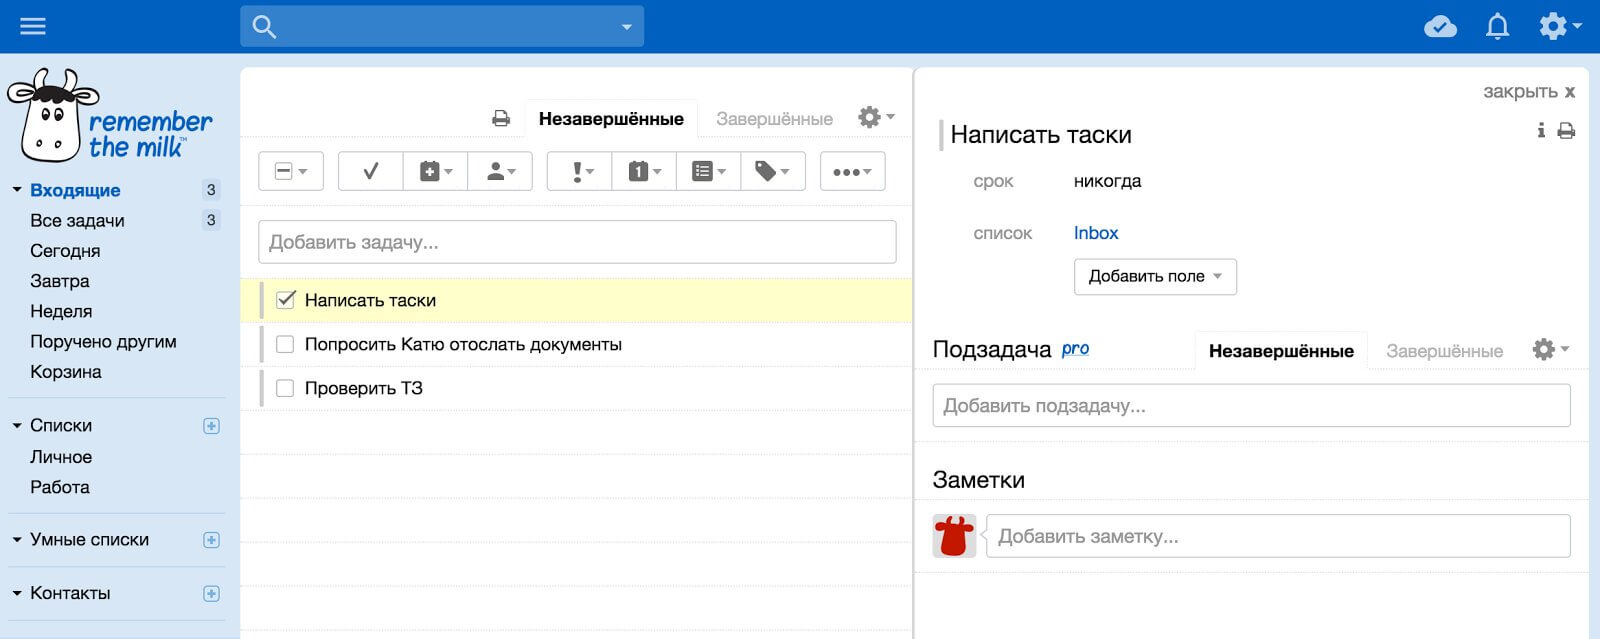Open the priority exclamation menu
1600x639 pixels.
(x=580, y=171)
